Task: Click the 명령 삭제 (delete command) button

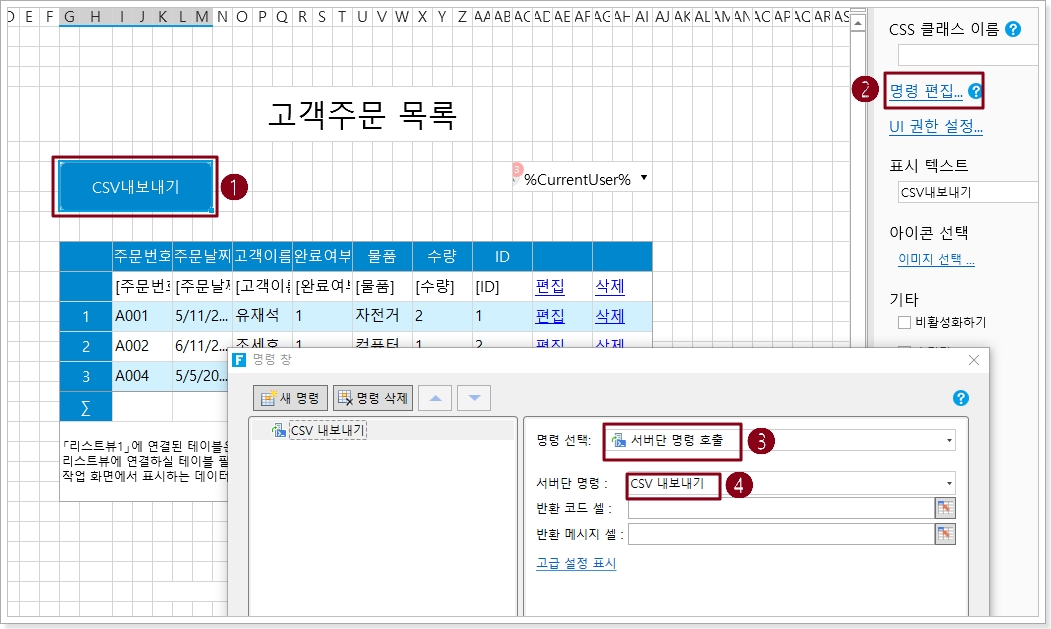Action: (x=372, y=398)
